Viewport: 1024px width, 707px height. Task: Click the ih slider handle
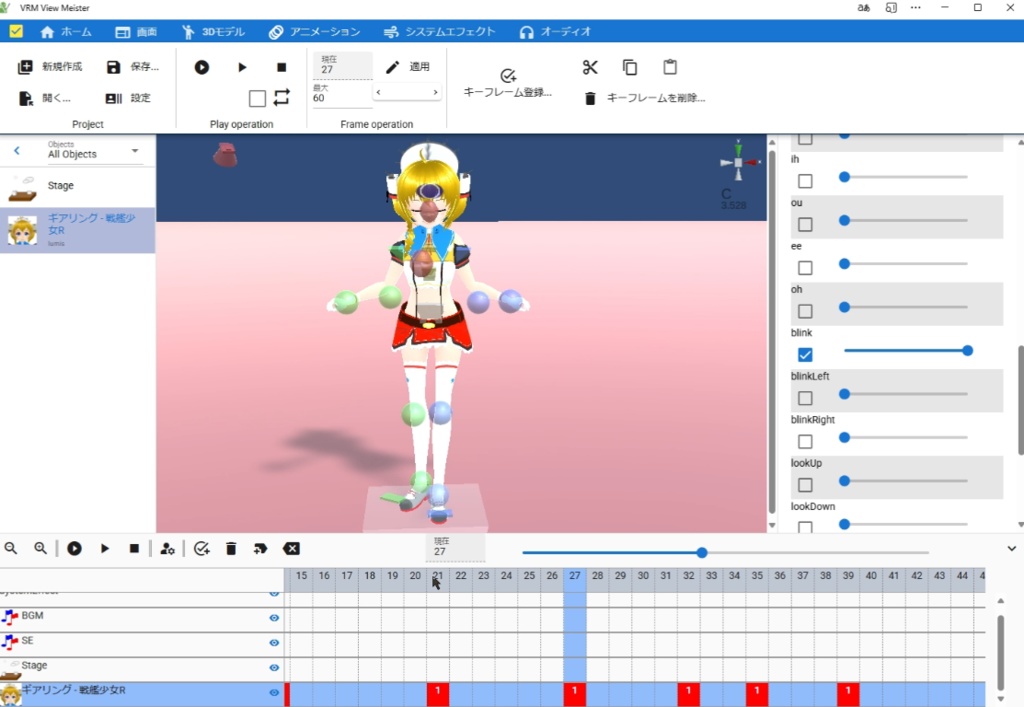(x=844, y=177)
